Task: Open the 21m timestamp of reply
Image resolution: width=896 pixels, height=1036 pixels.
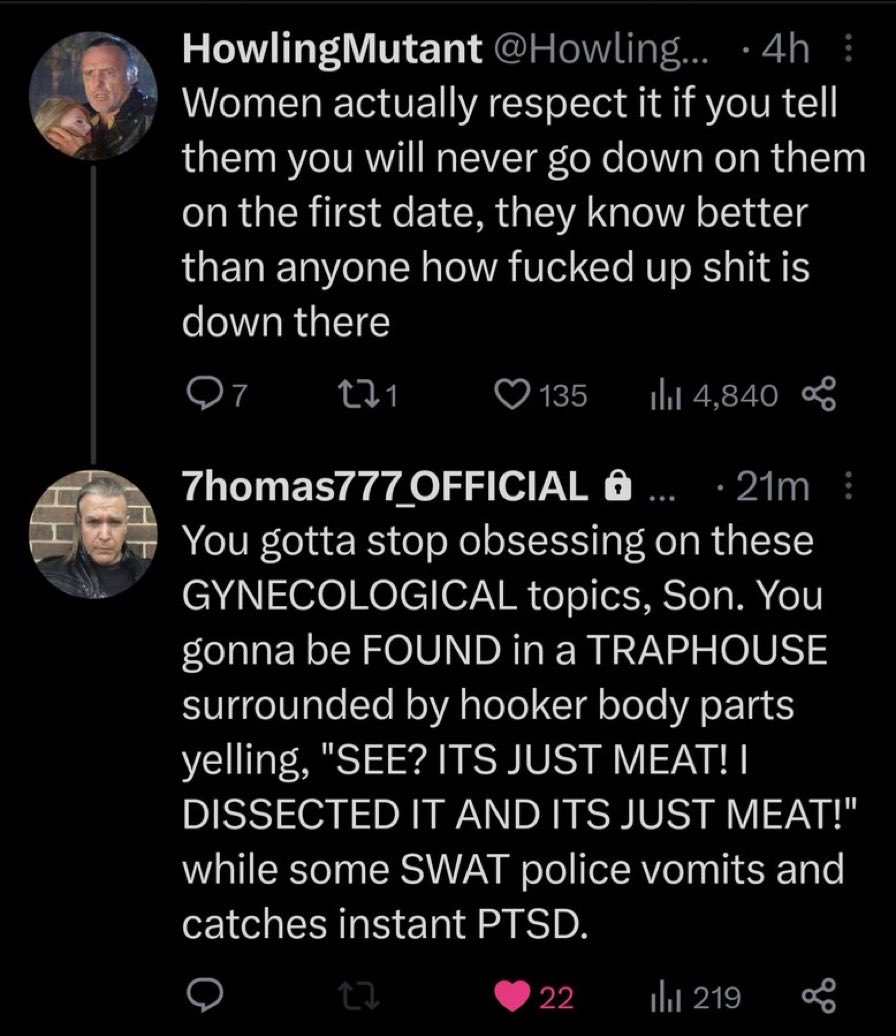Action: click(x=772, y=487)
